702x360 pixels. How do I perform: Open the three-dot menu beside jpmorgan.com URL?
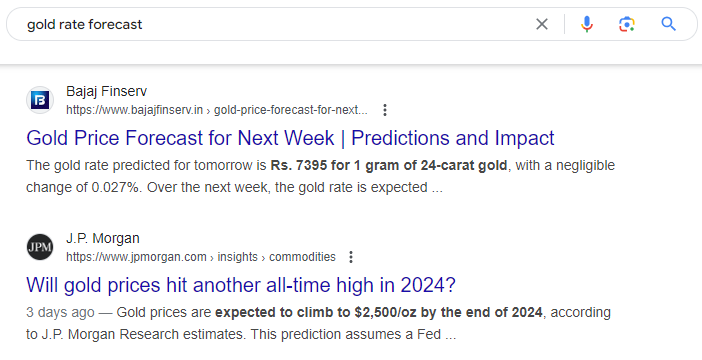click(x=351, y=257)
